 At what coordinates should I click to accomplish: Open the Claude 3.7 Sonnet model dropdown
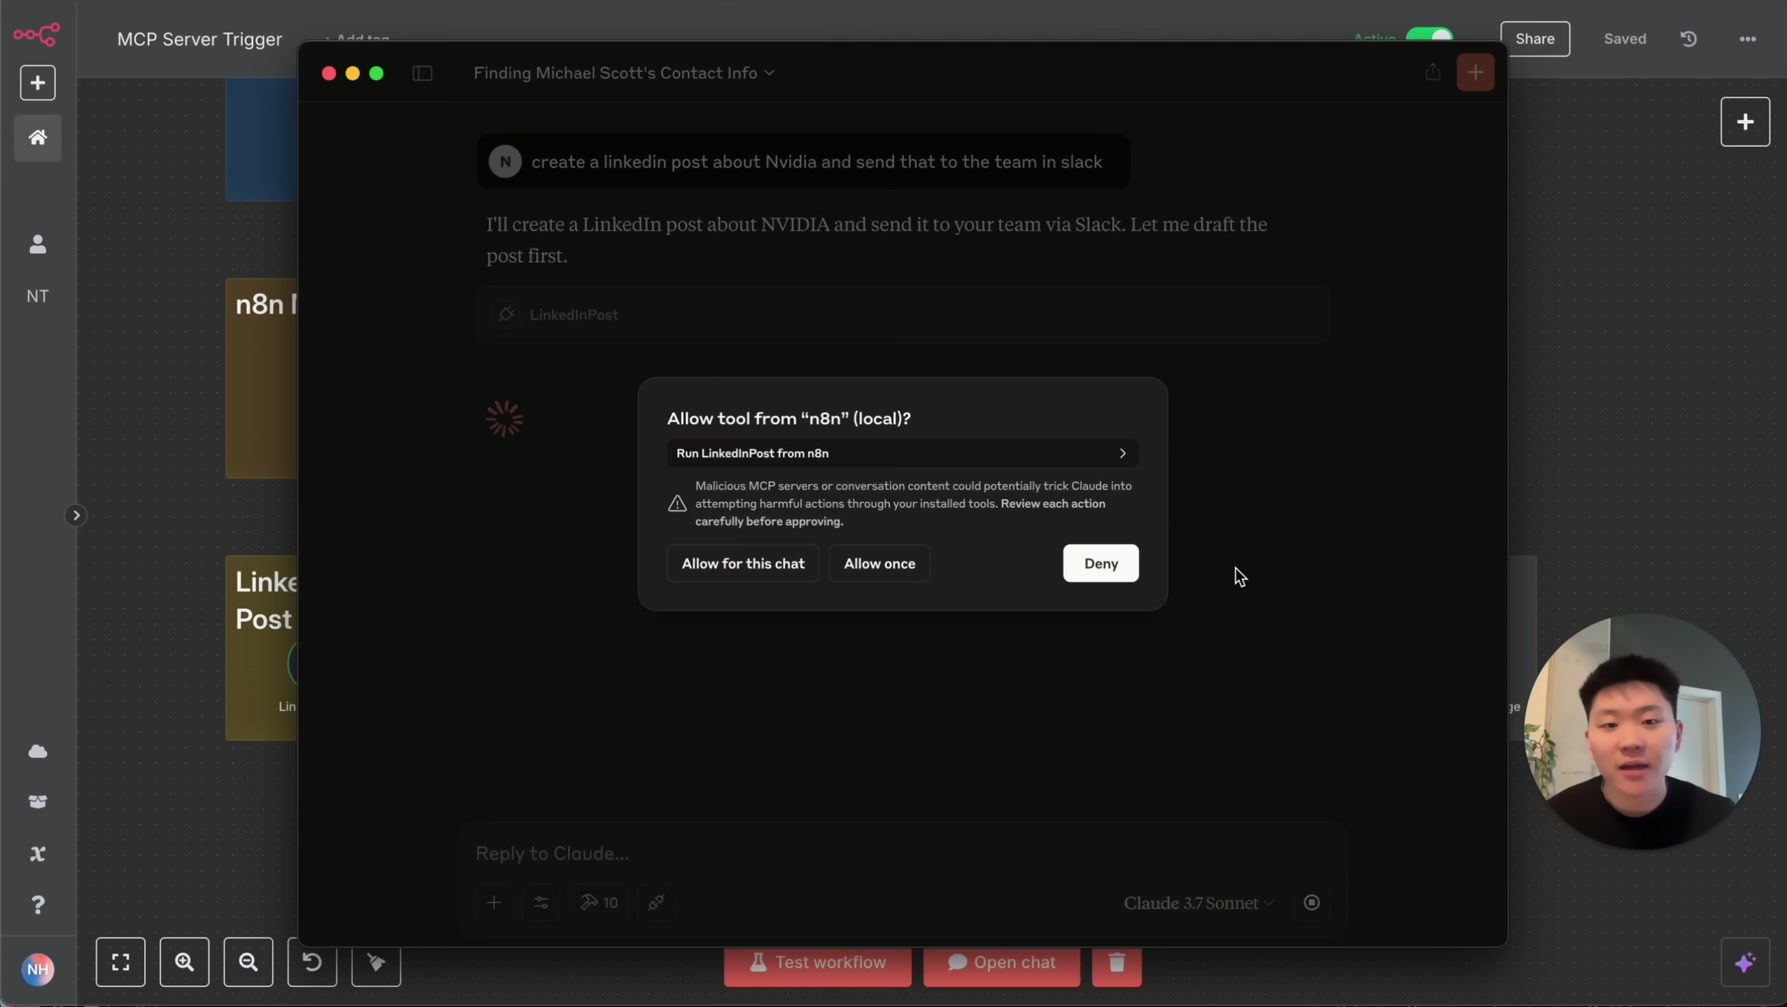[x=1199, y=903]
